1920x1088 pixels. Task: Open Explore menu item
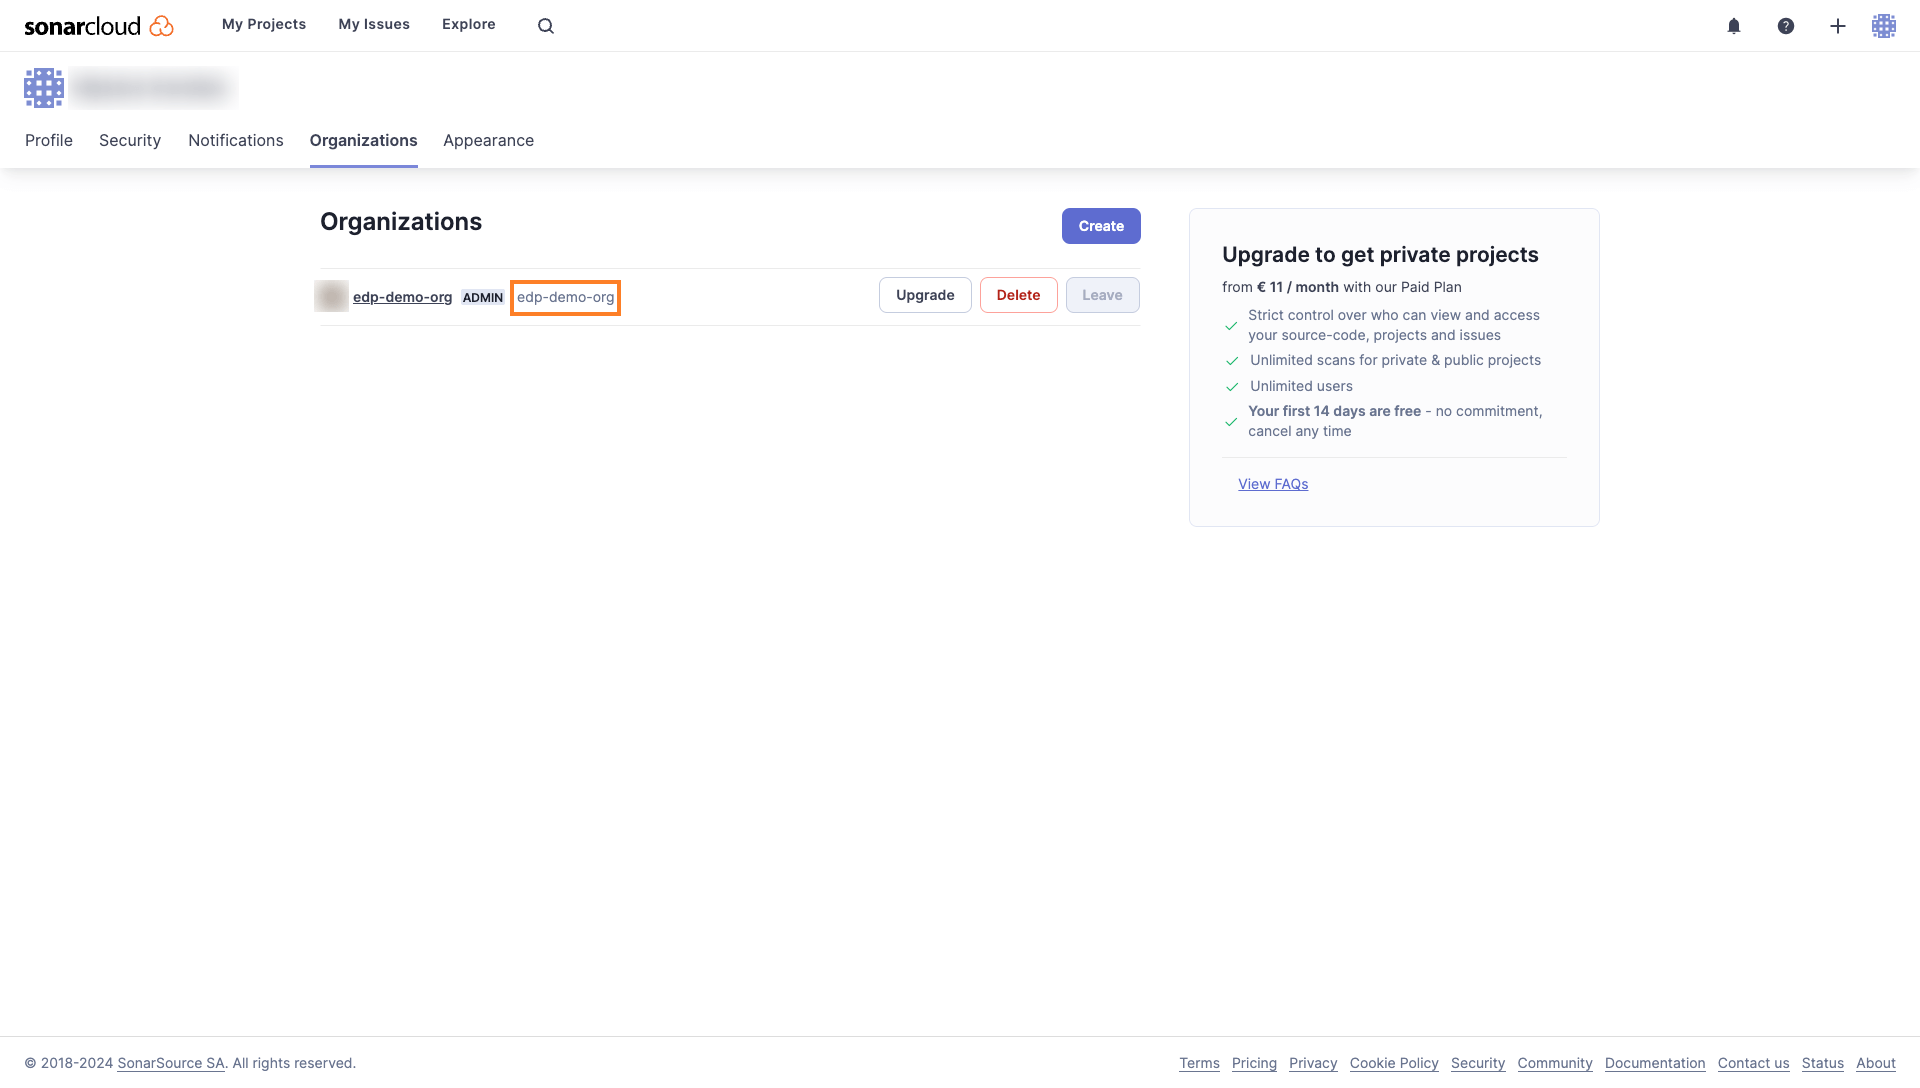pos(468,24)
